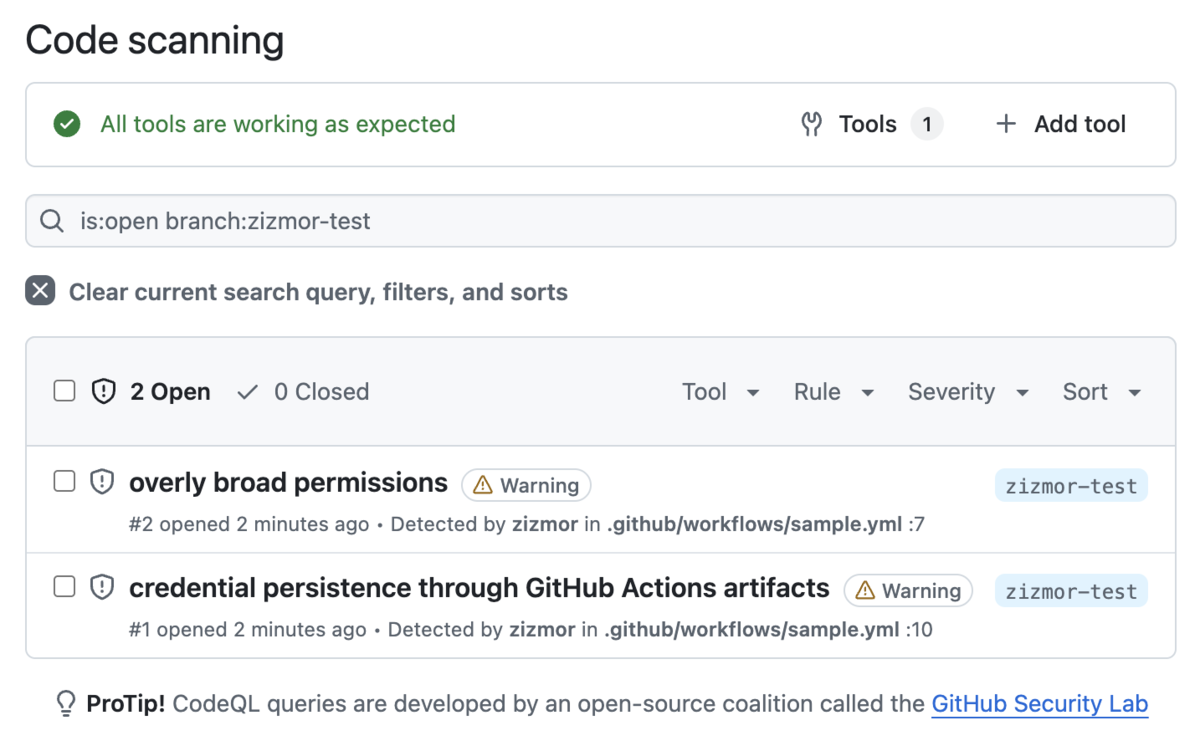The width and height of the screenshot is (1200, 746).
Task: Open the Tool filter dropdown
Action: pos(721,392)
